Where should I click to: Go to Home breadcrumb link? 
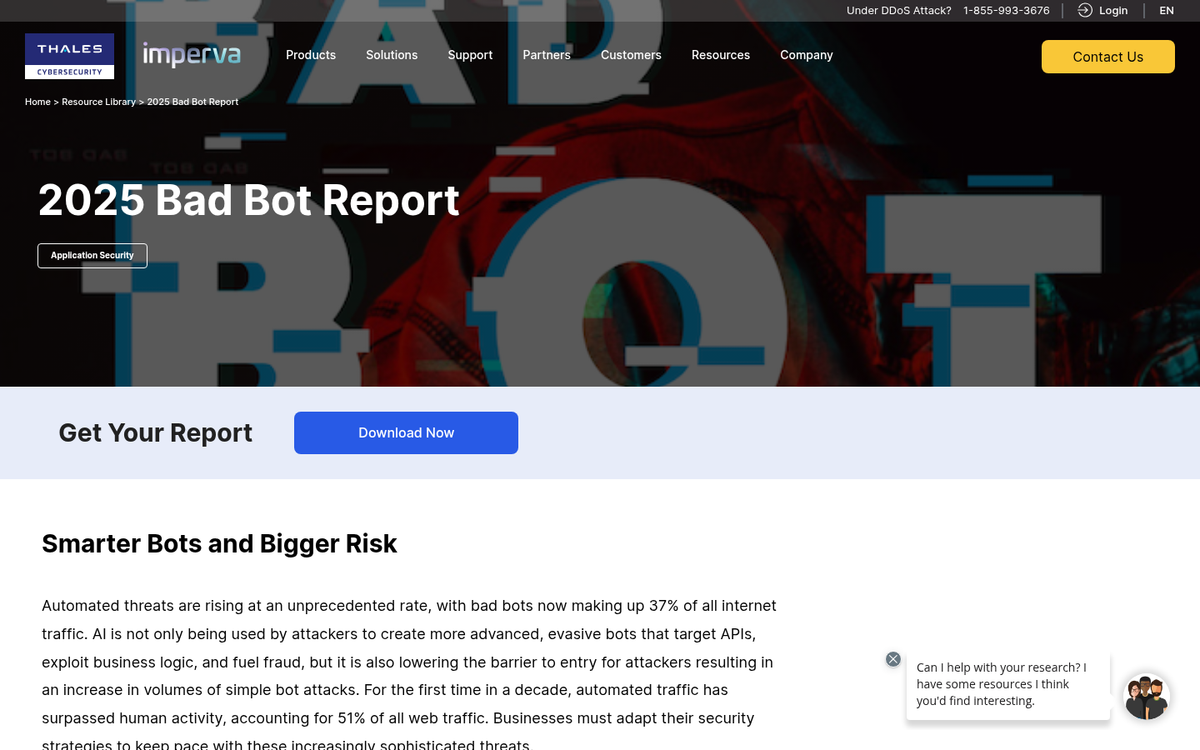[37, 102]
